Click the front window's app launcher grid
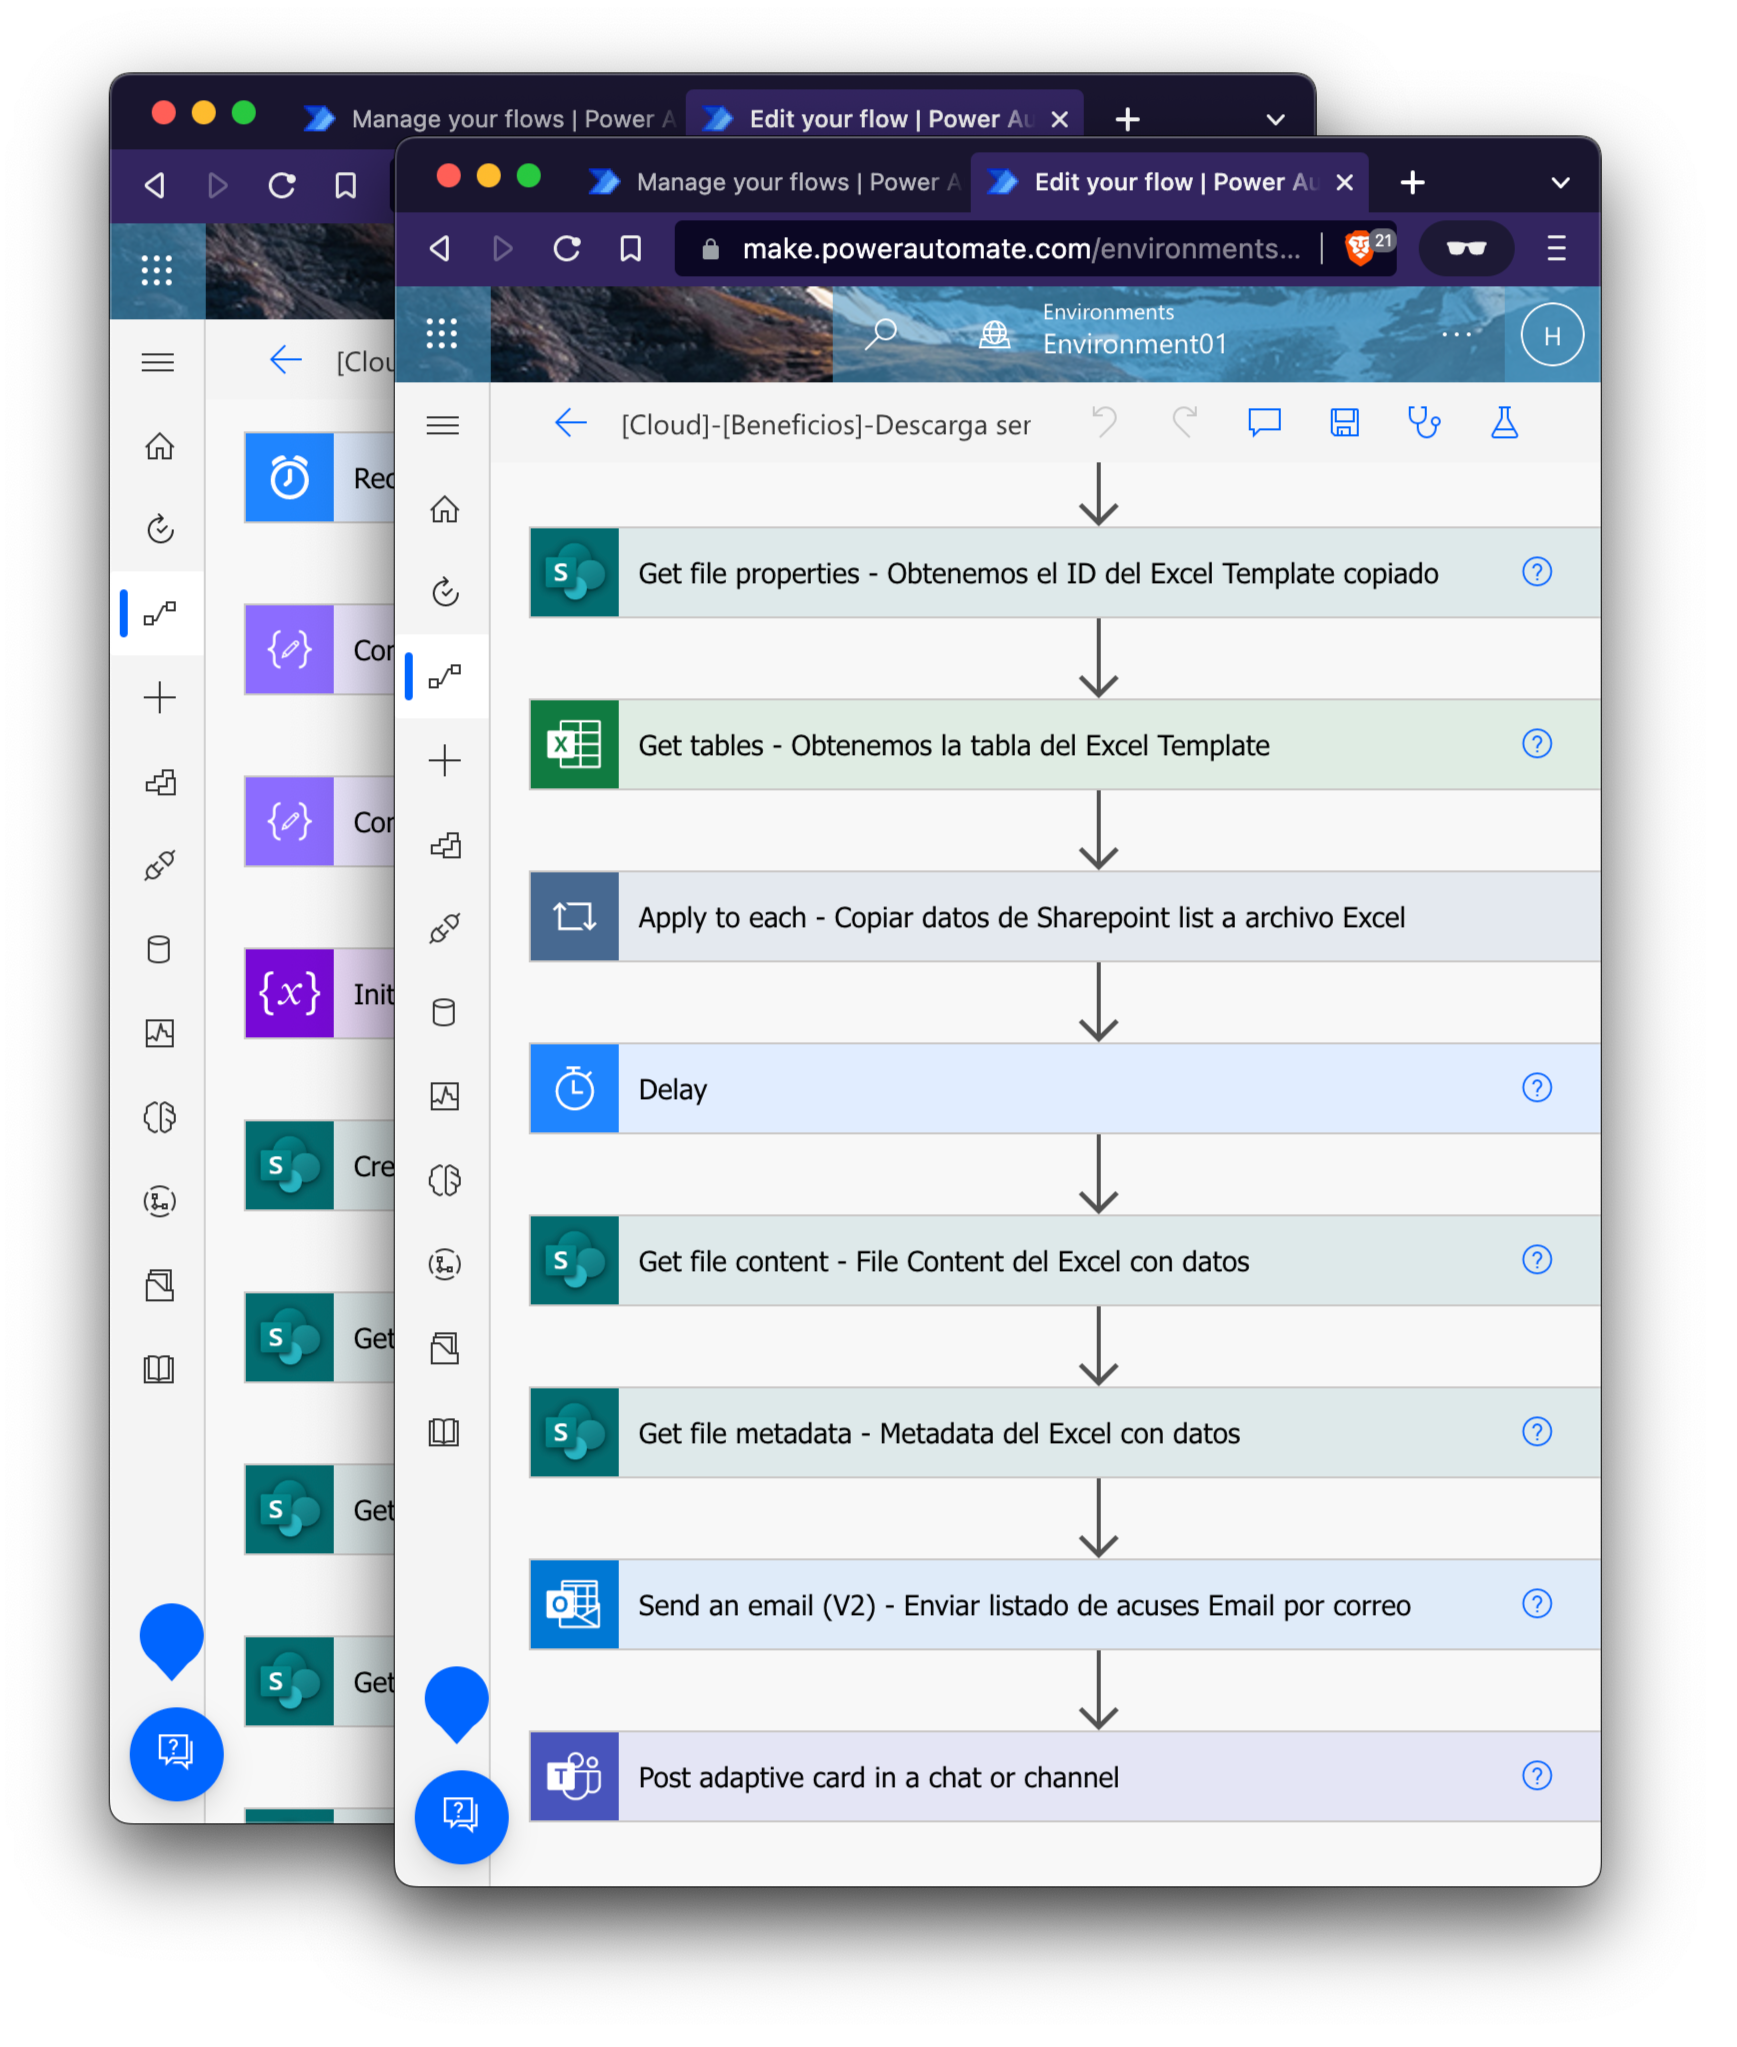The image size is (1737, 2047). (441, 334)
